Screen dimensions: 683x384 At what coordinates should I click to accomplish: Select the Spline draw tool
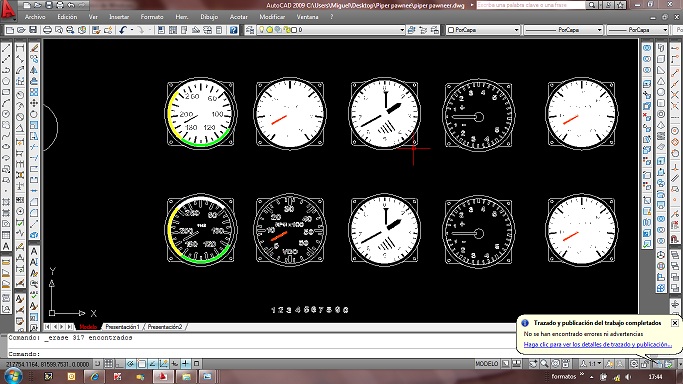(6, 136)
